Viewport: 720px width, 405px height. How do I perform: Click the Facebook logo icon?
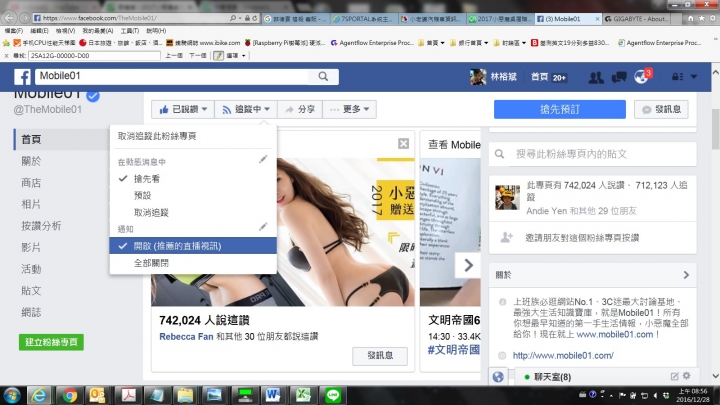click(x=22, y=77)
